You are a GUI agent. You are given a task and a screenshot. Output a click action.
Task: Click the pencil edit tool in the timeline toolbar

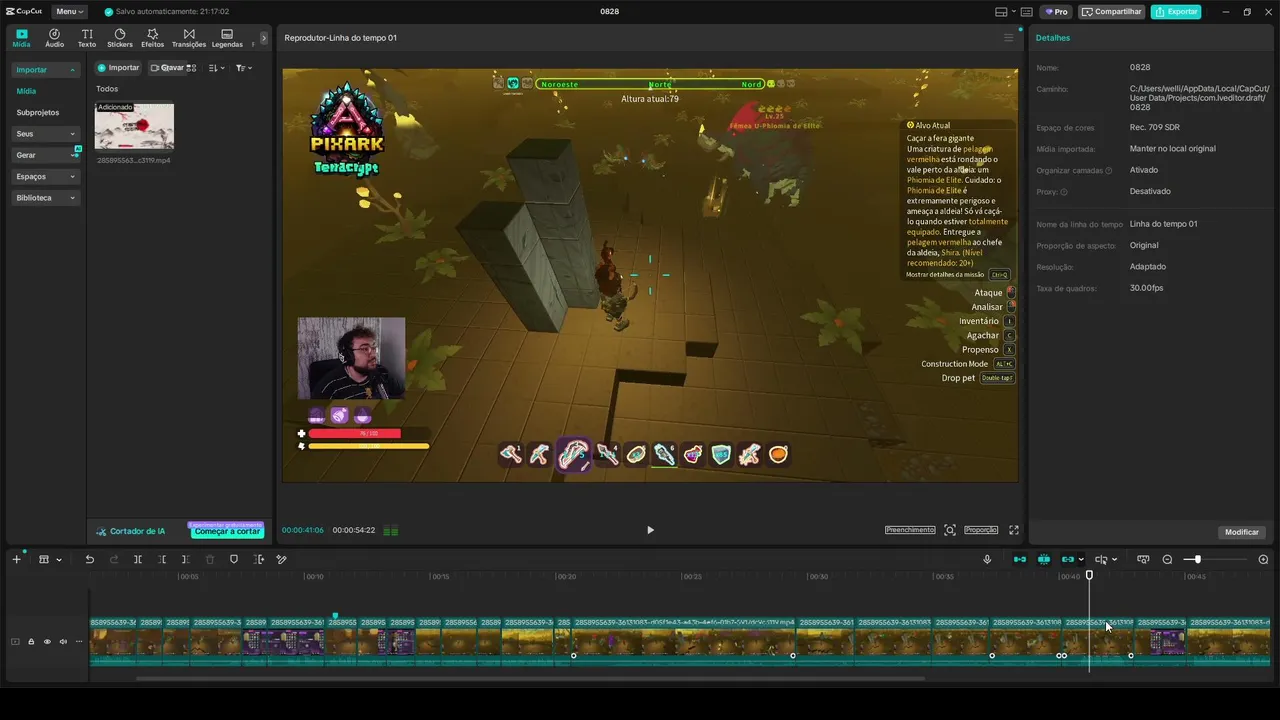[282, 559]
